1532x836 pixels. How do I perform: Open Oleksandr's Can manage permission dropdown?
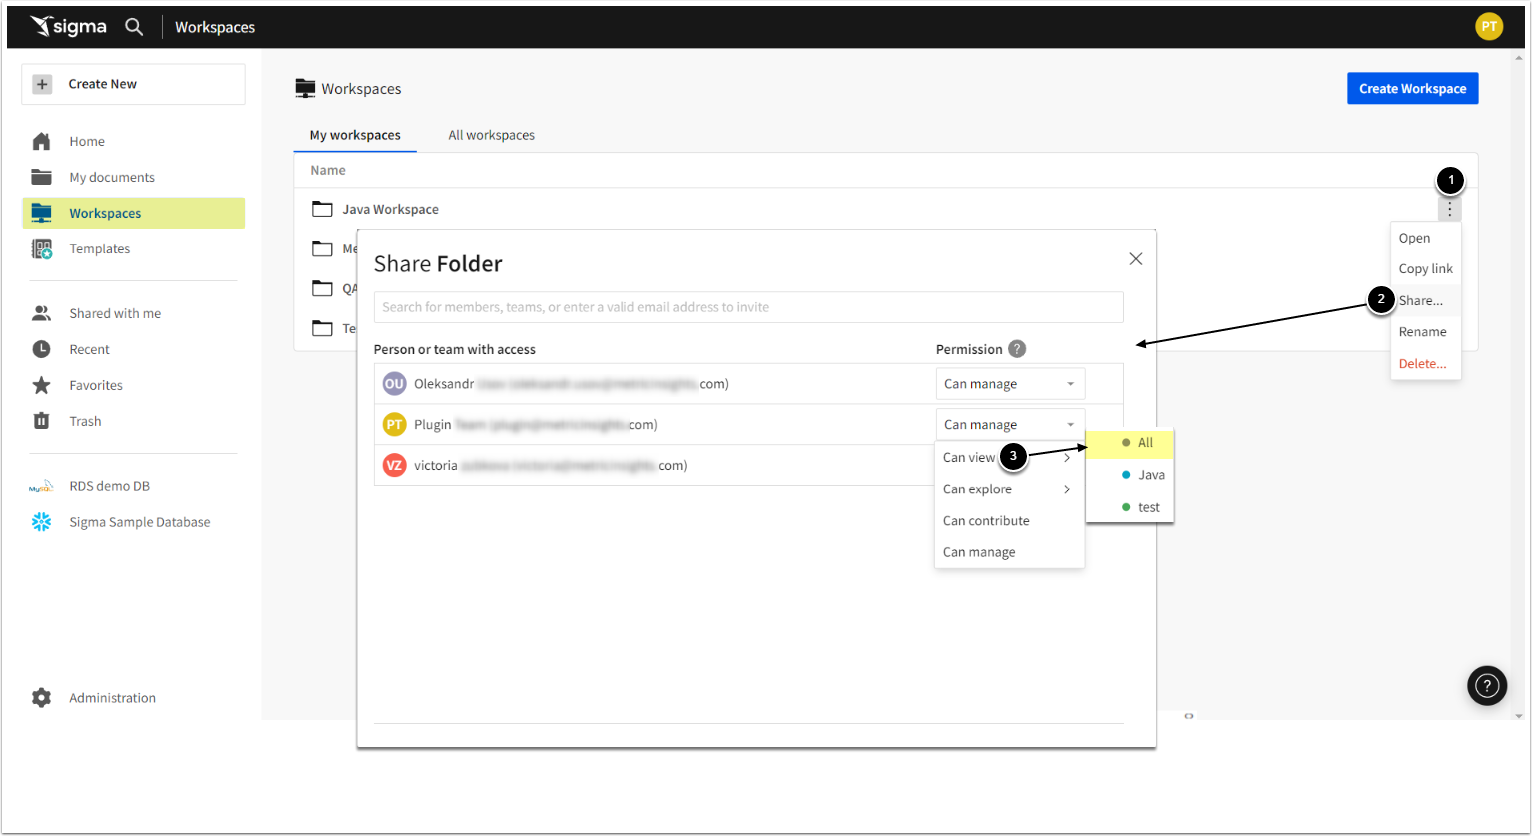point(1010,384)
